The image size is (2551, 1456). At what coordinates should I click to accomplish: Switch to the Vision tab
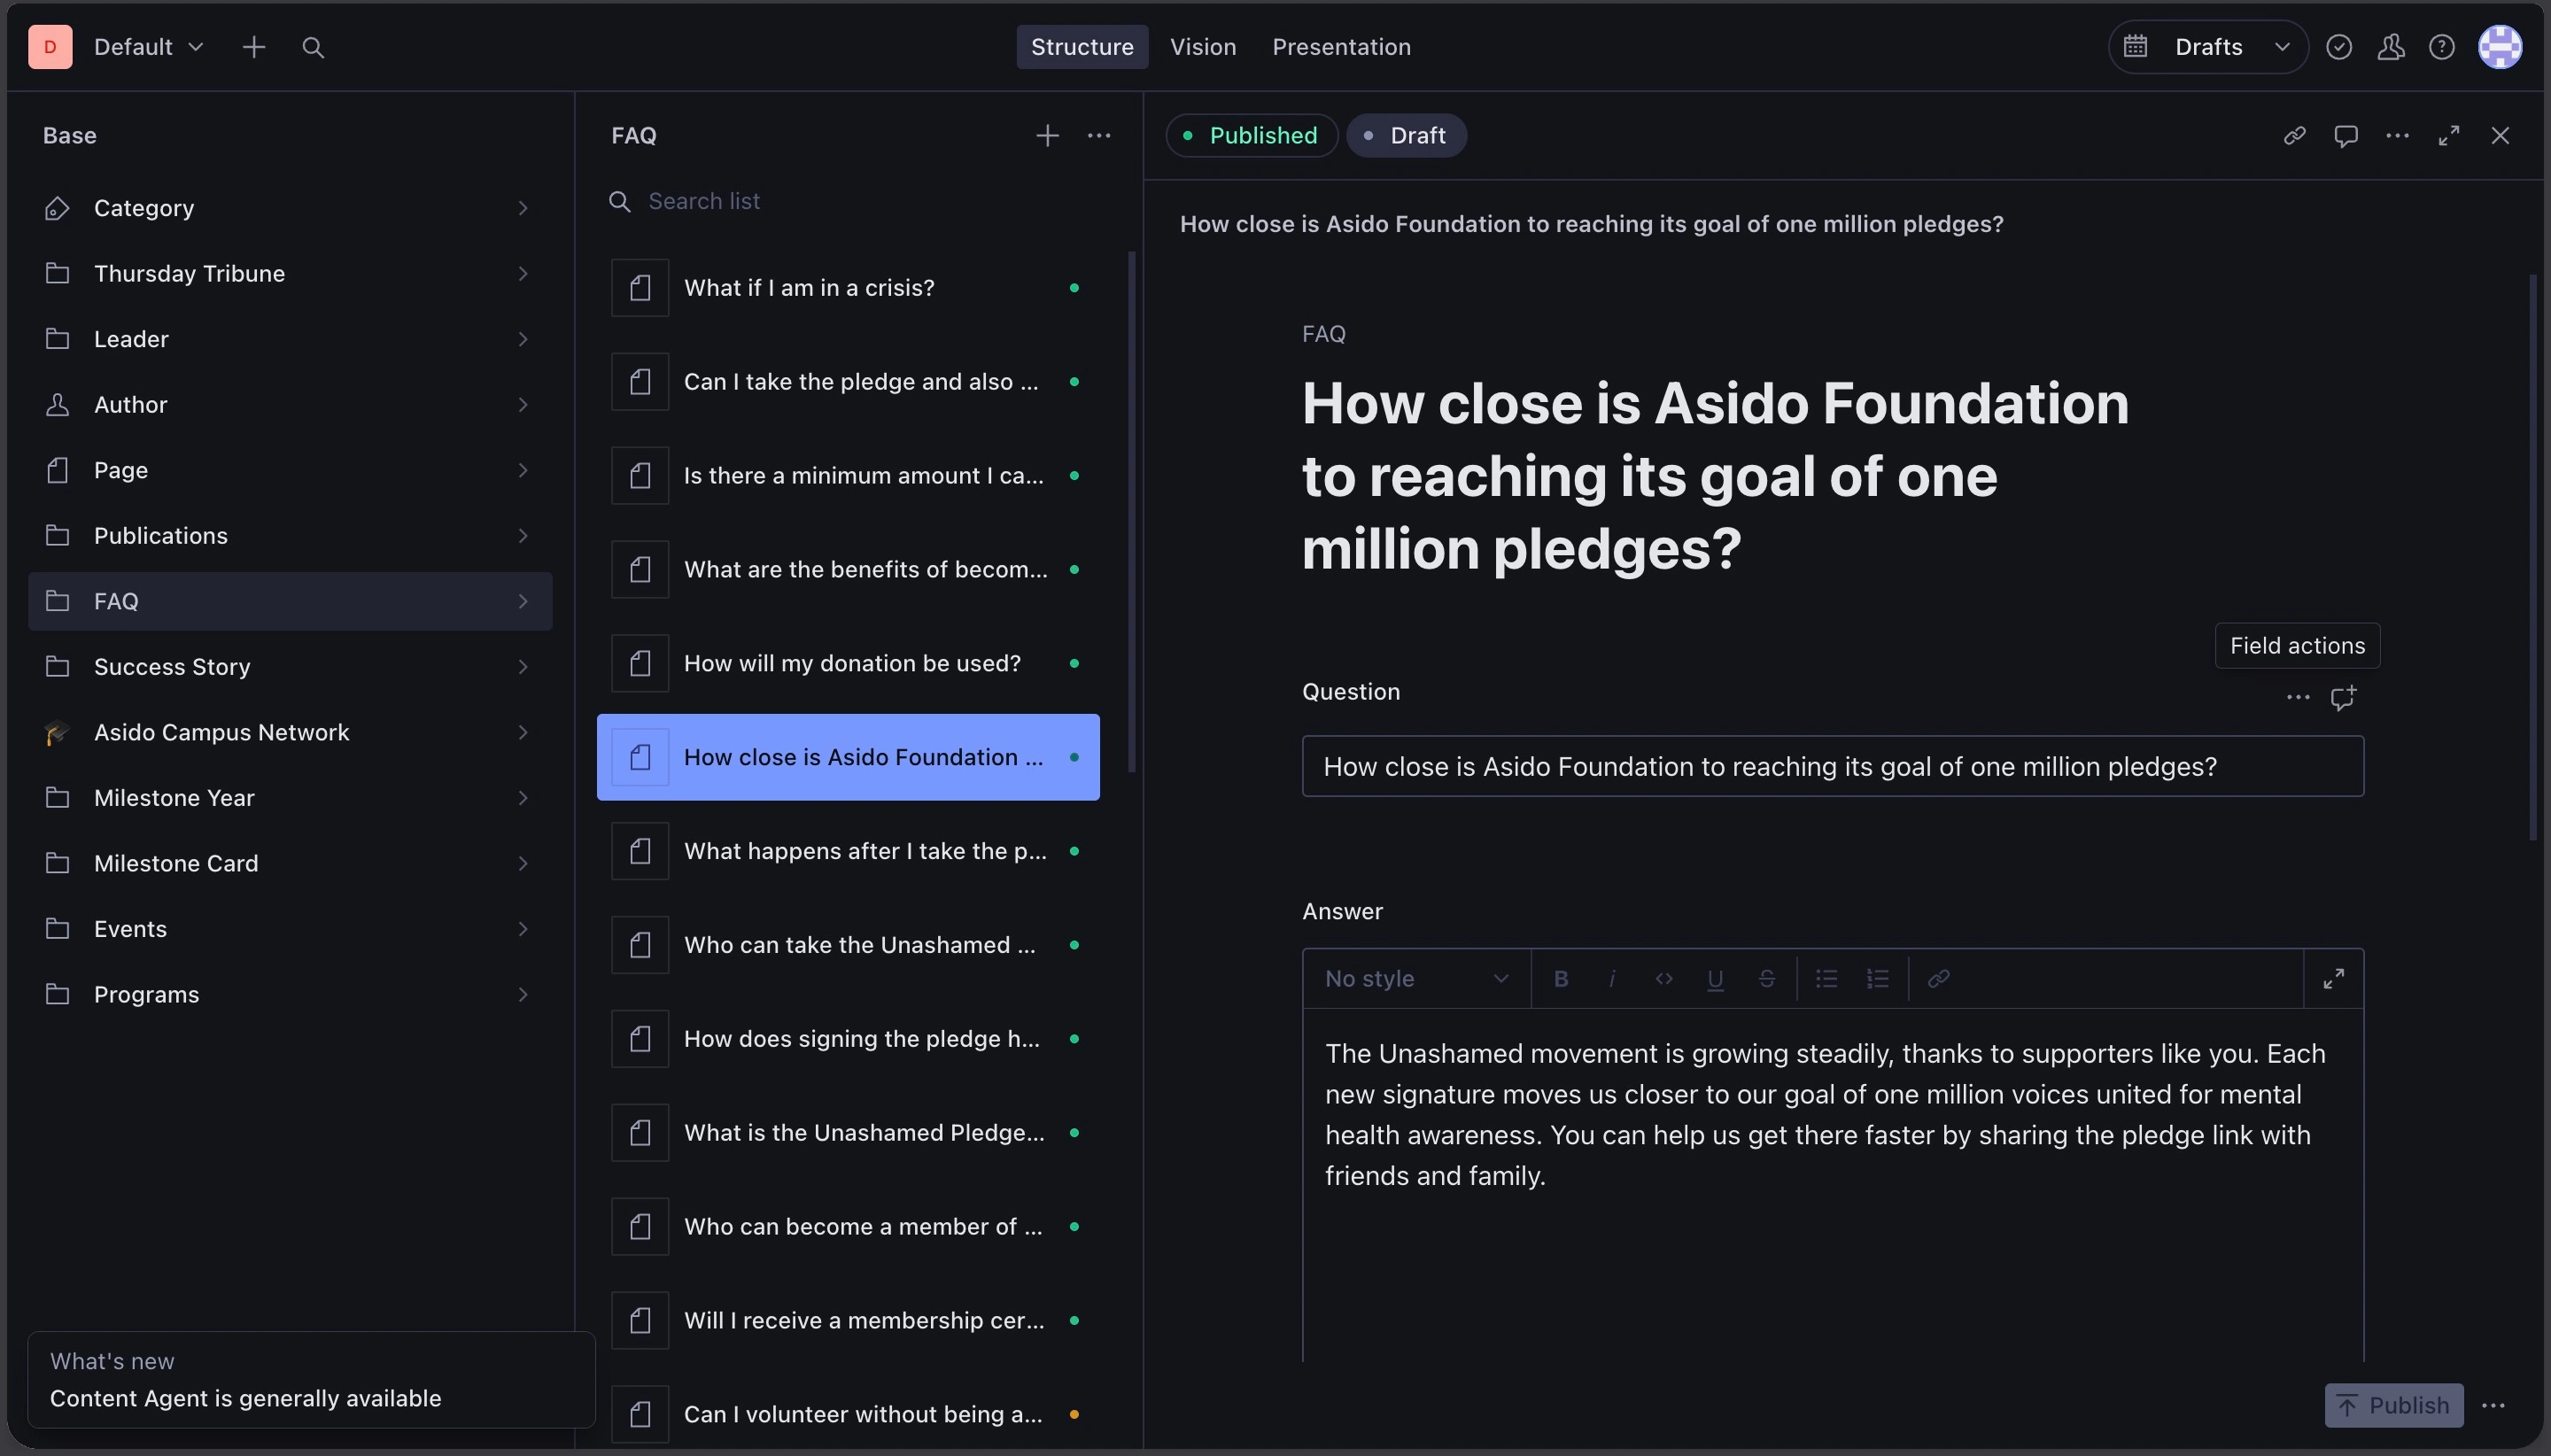pyautogui.click(x=1202, y=46)
